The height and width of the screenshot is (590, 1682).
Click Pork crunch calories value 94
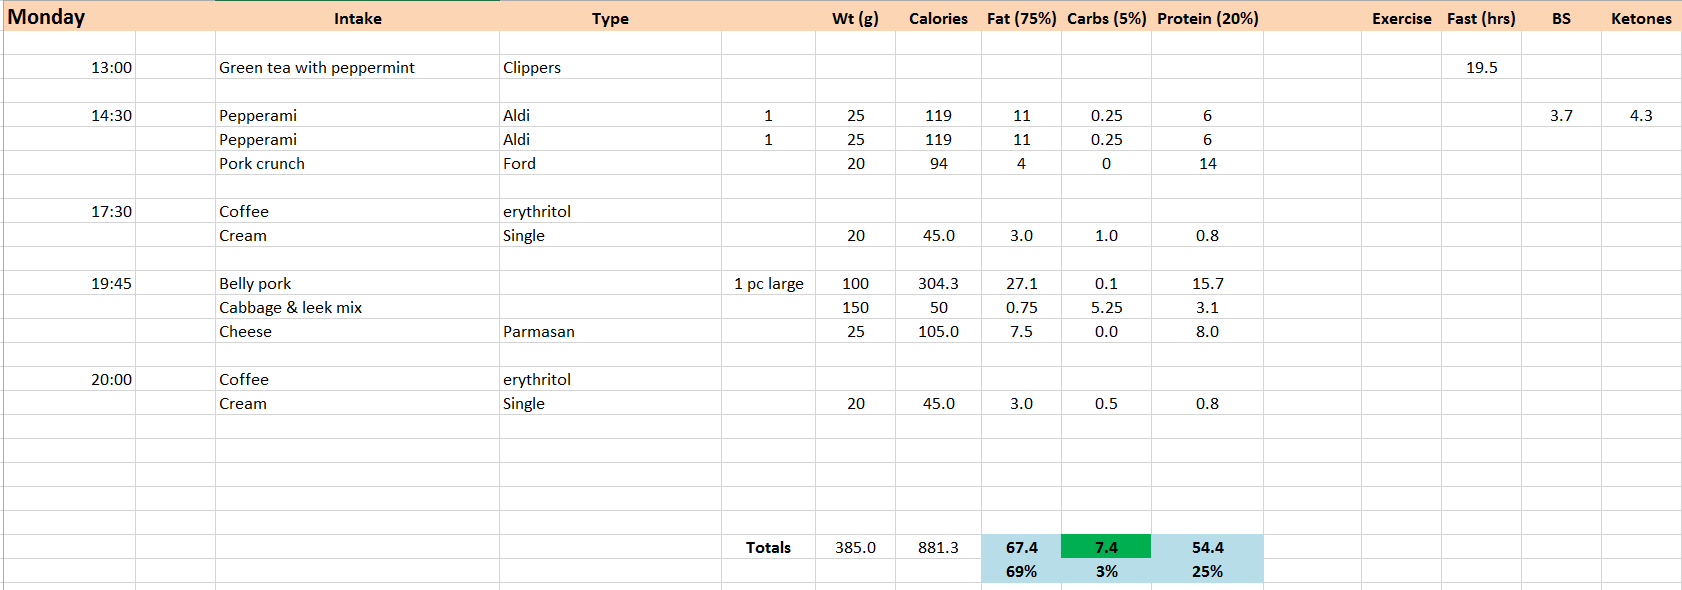(x=938, y=163)
